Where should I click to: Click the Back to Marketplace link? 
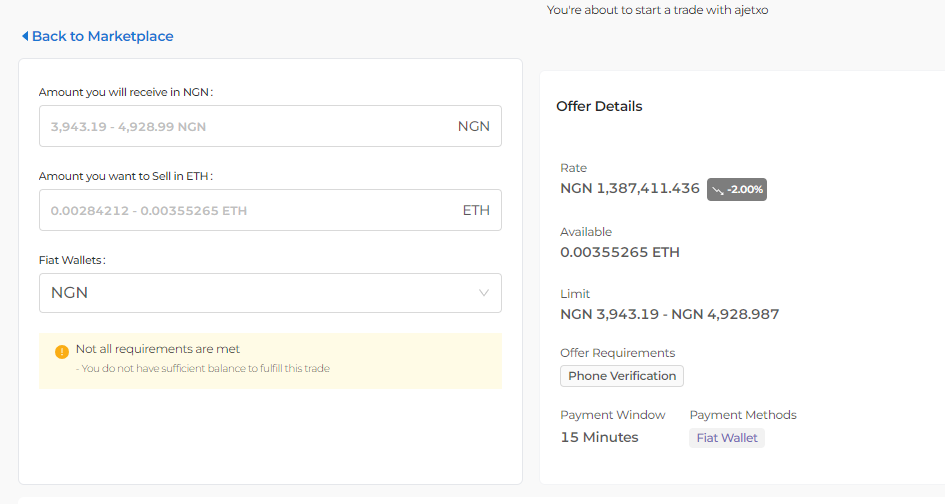(102, 36)
